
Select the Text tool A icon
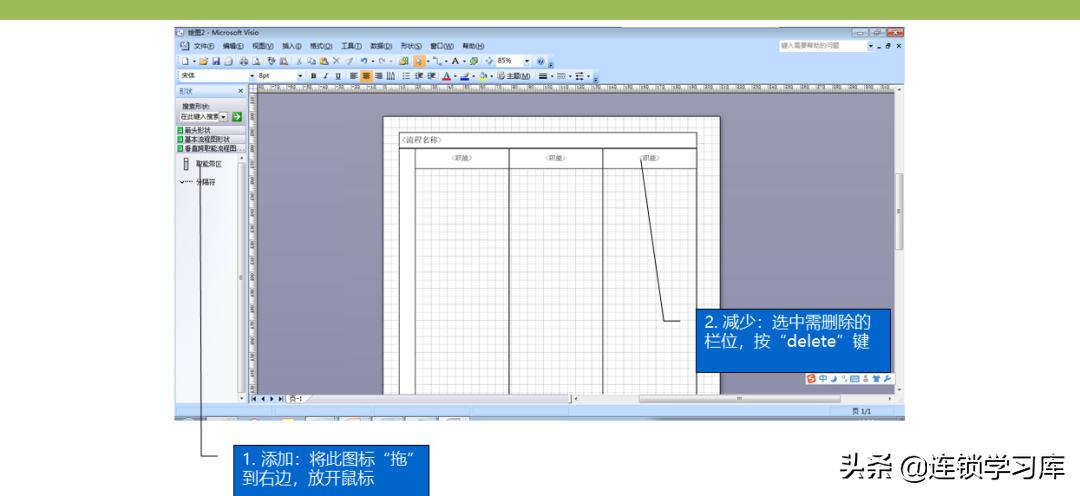coord(455,61)
